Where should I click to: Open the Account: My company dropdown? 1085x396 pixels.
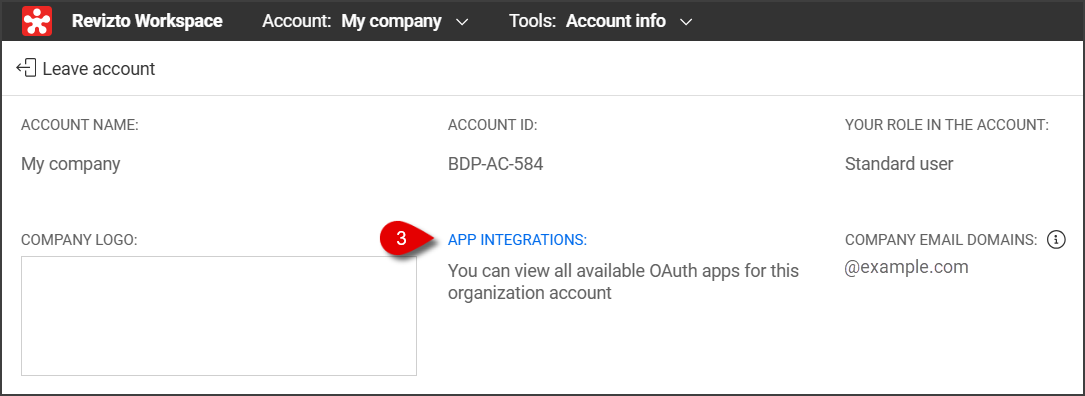tap(365, 21)
